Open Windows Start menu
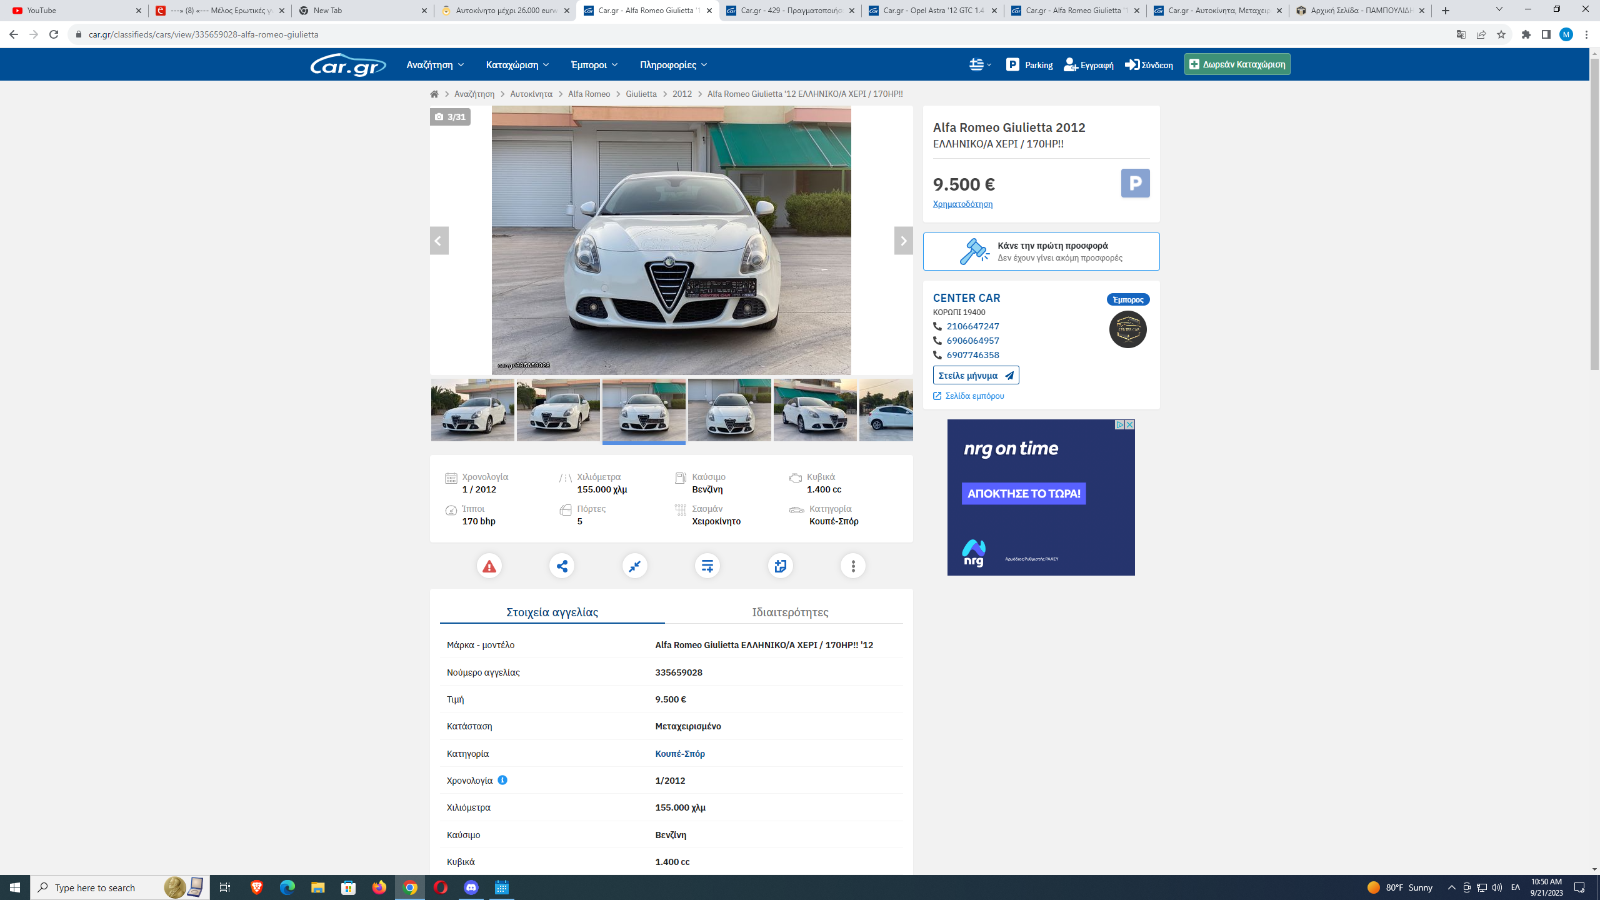 (15, 887)
